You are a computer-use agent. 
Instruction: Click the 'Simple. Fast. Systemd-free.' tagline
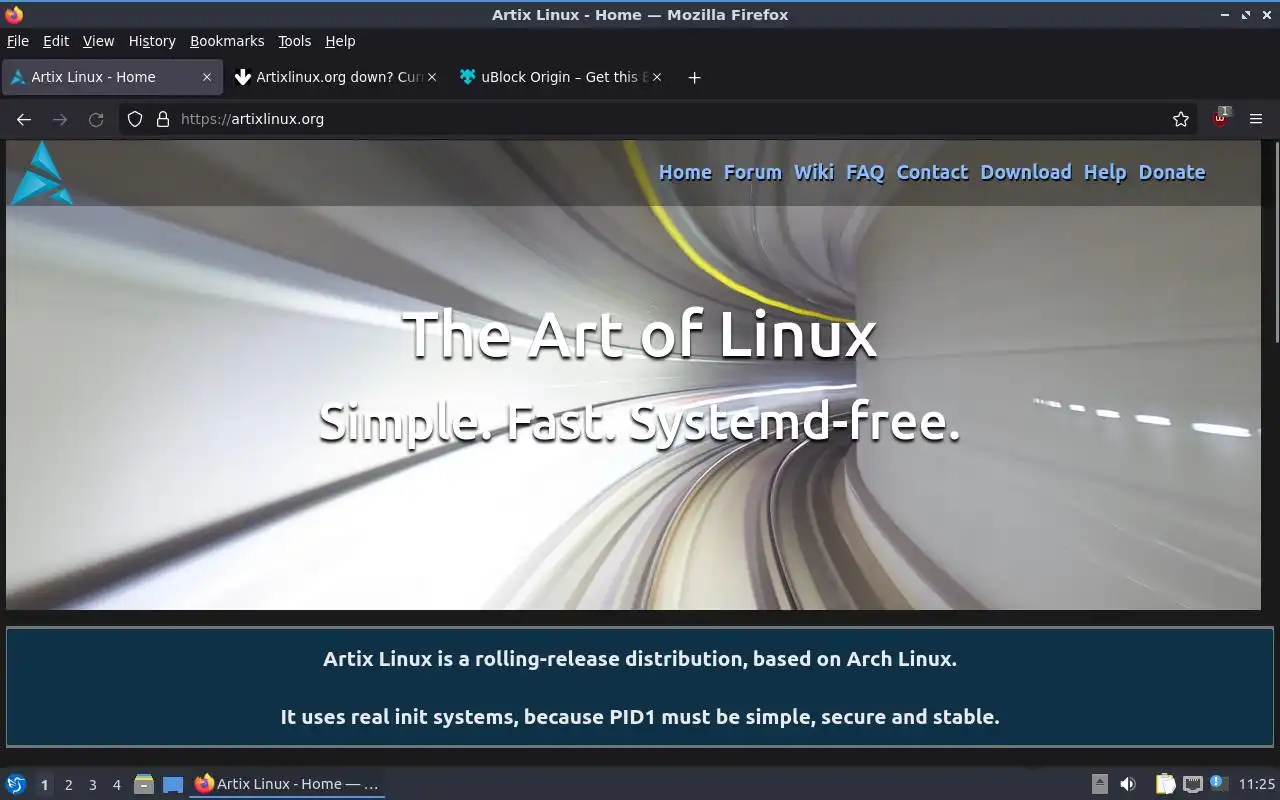pyautogui.click(x=640, y=422)
